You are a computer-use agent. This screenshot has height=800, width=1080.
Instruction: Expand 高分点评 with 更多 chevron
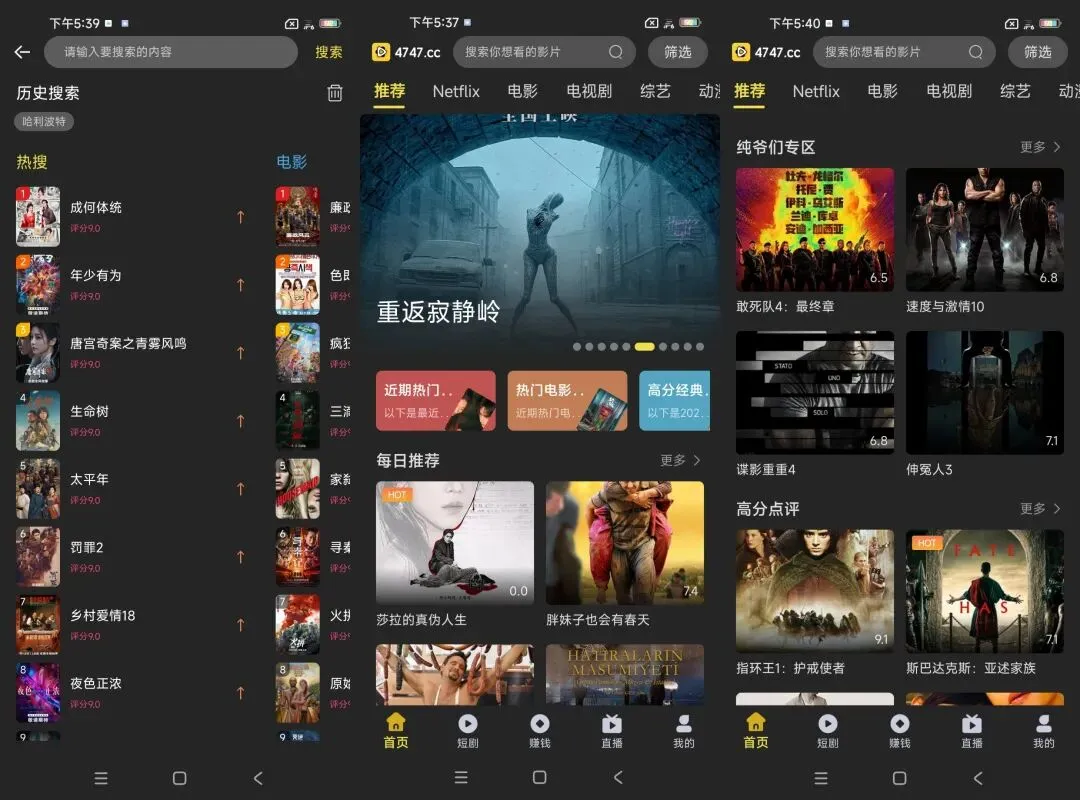pyautogui.click(x=1040, y=509)
